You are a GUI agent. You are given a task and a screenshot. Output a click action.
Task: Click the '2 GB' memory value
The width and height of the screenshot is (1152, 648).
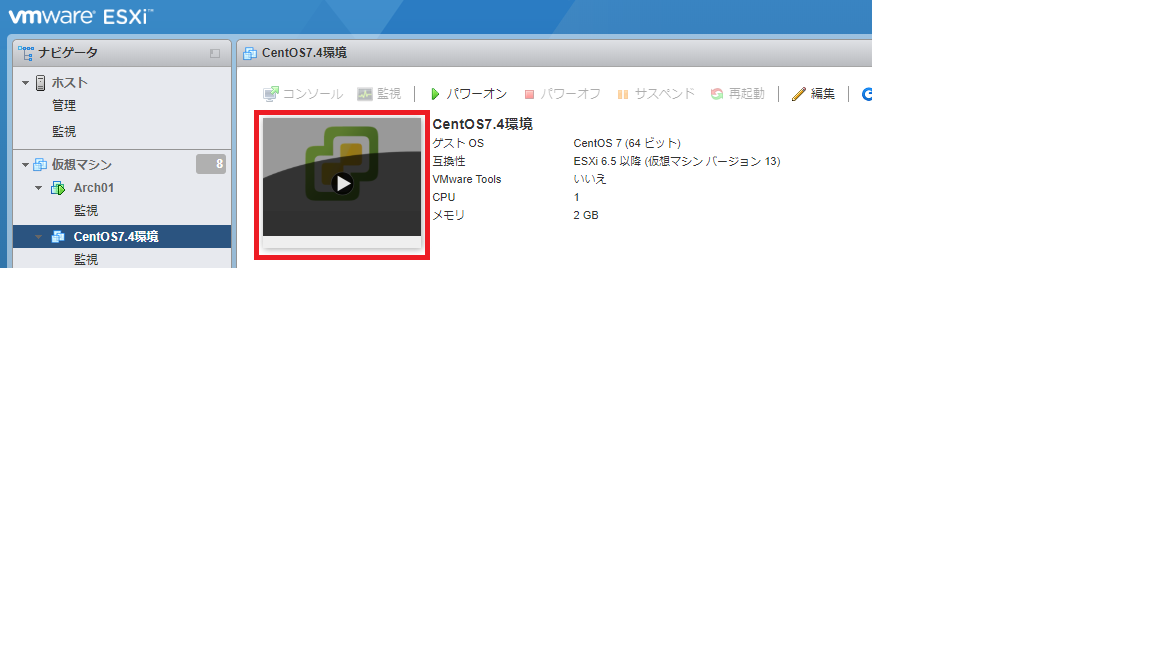point(586,215)
